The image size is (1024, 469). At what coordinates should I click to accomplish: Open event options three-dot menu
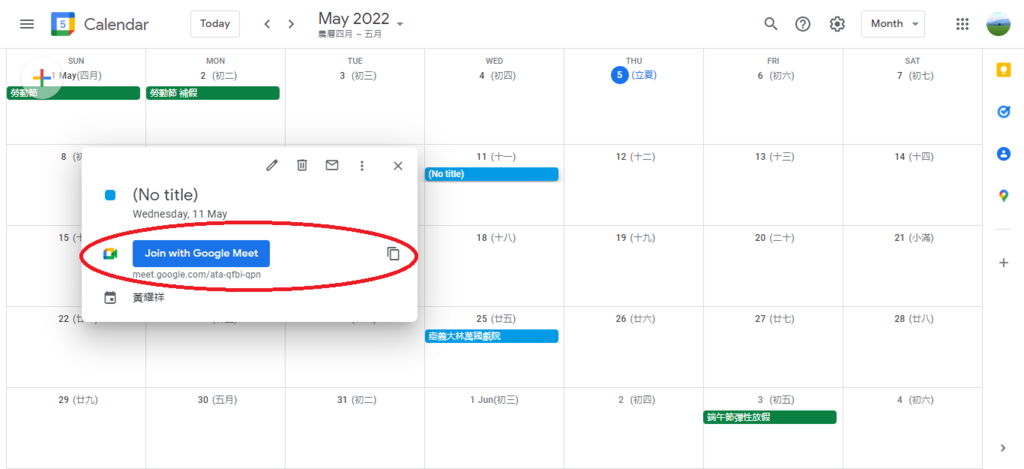pos(362,166)
